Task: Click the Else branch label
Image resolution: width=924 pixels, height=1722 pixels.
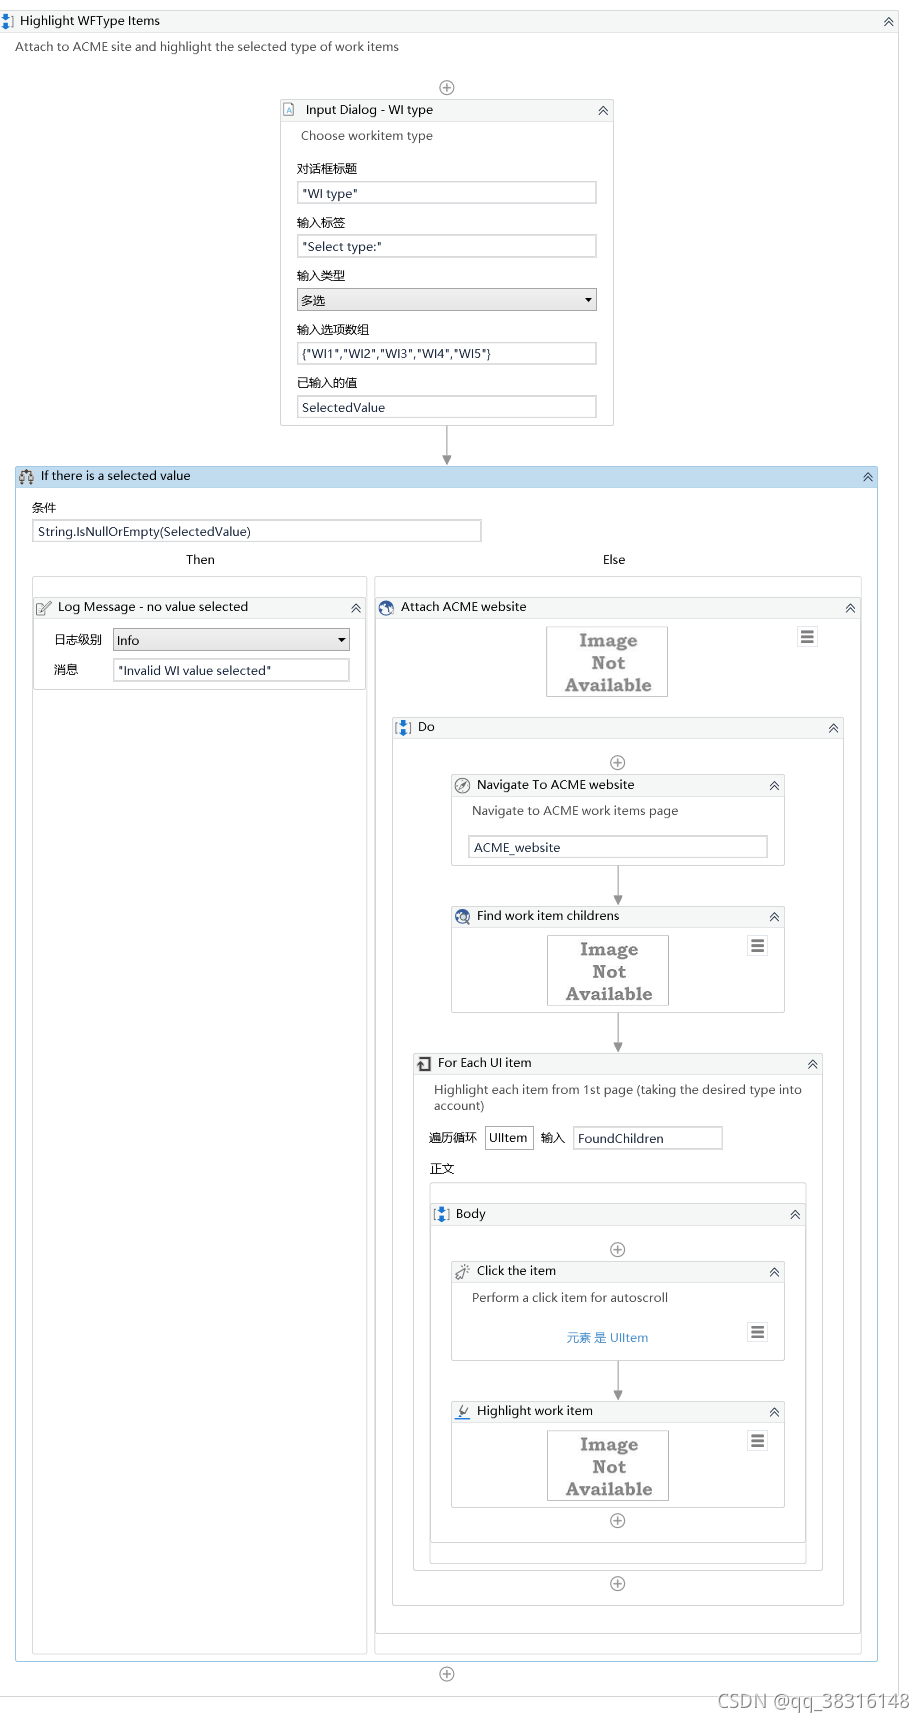Action: coord(614,560)
